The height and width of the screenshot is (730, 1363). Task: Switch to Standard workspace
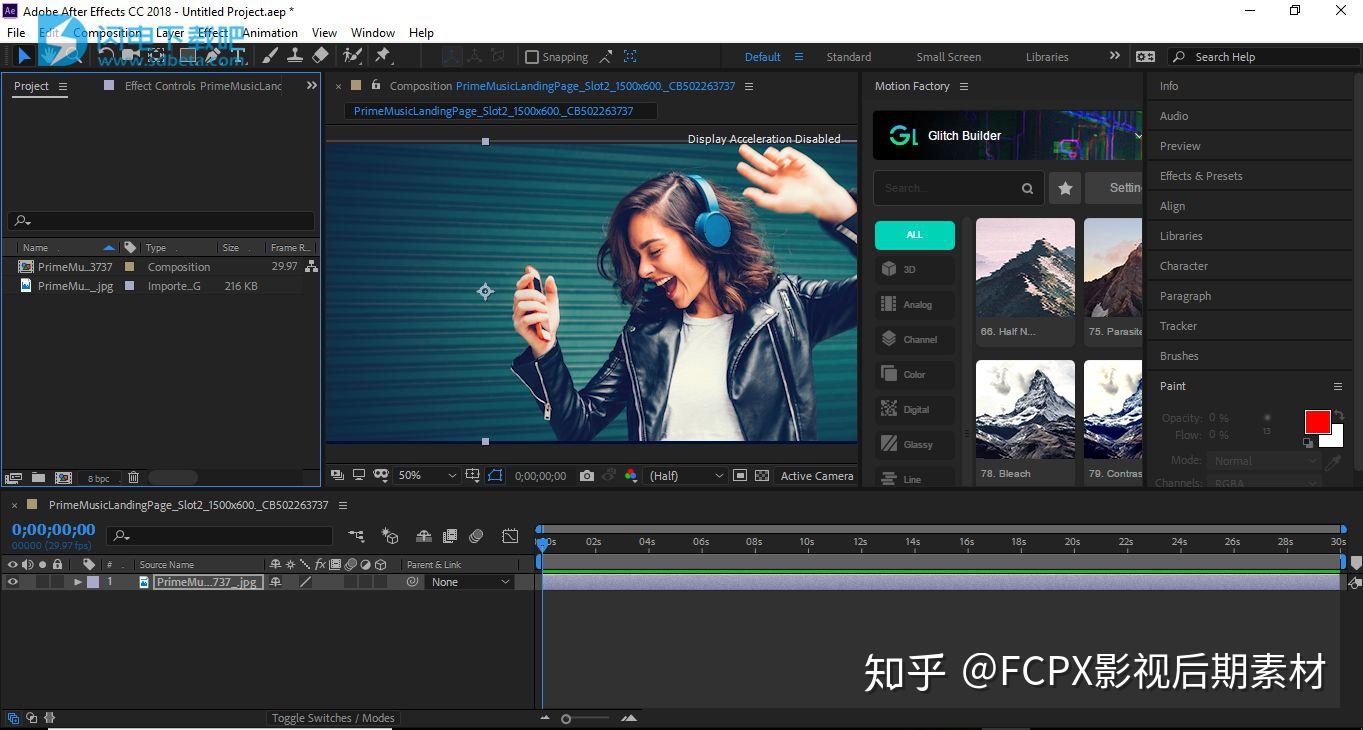click(849, 57)
